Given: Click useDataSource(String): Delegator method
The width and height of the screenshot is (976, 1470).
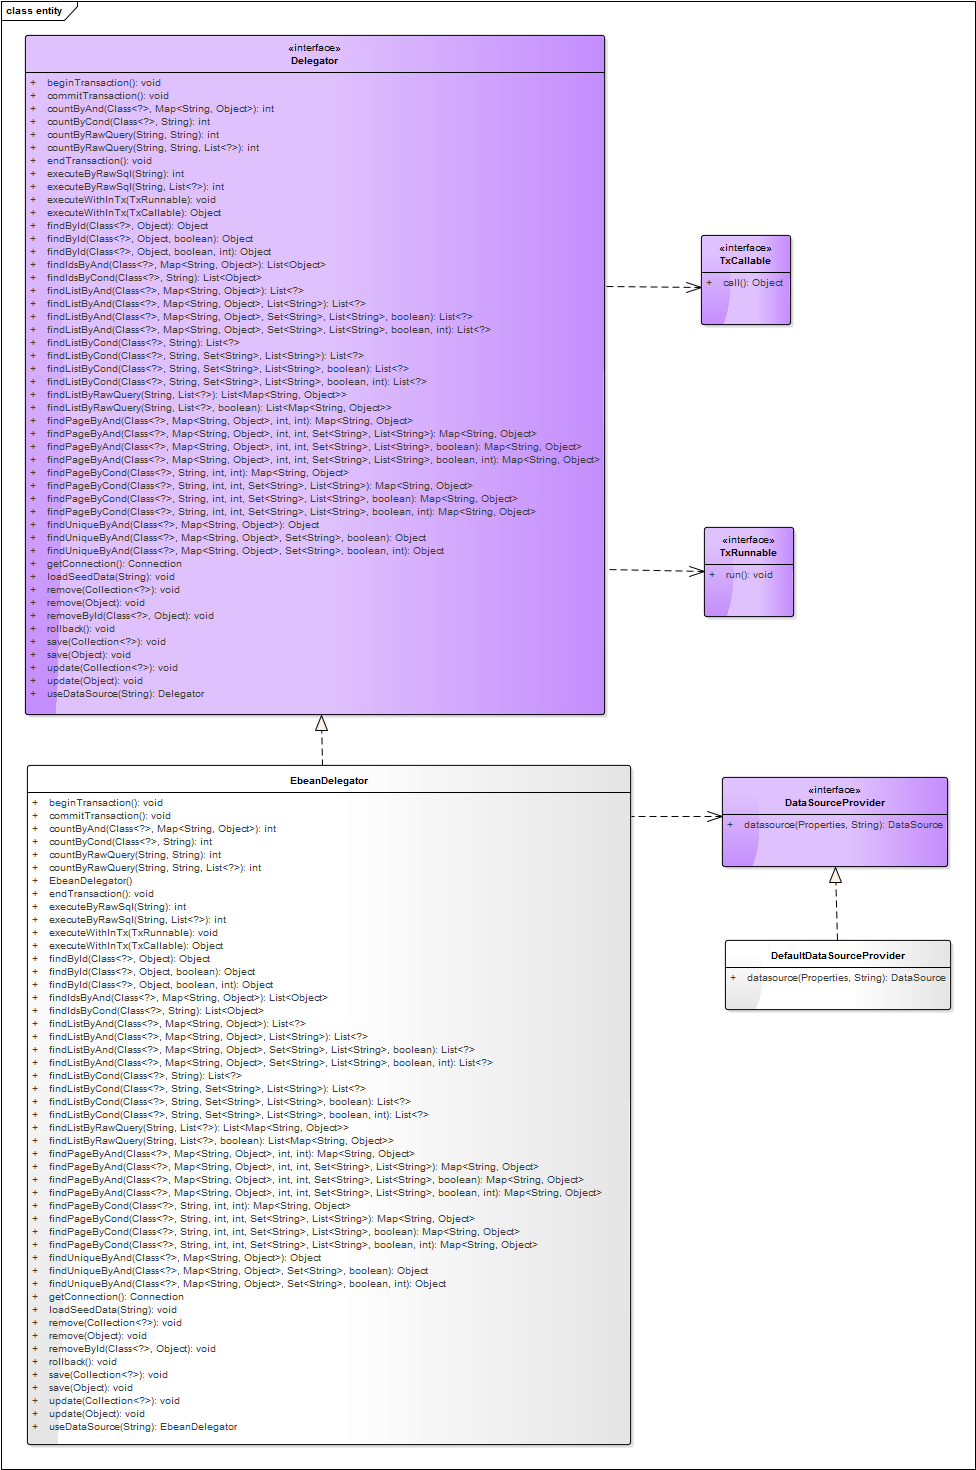Looking at the screenshot, I should point(125,694).
